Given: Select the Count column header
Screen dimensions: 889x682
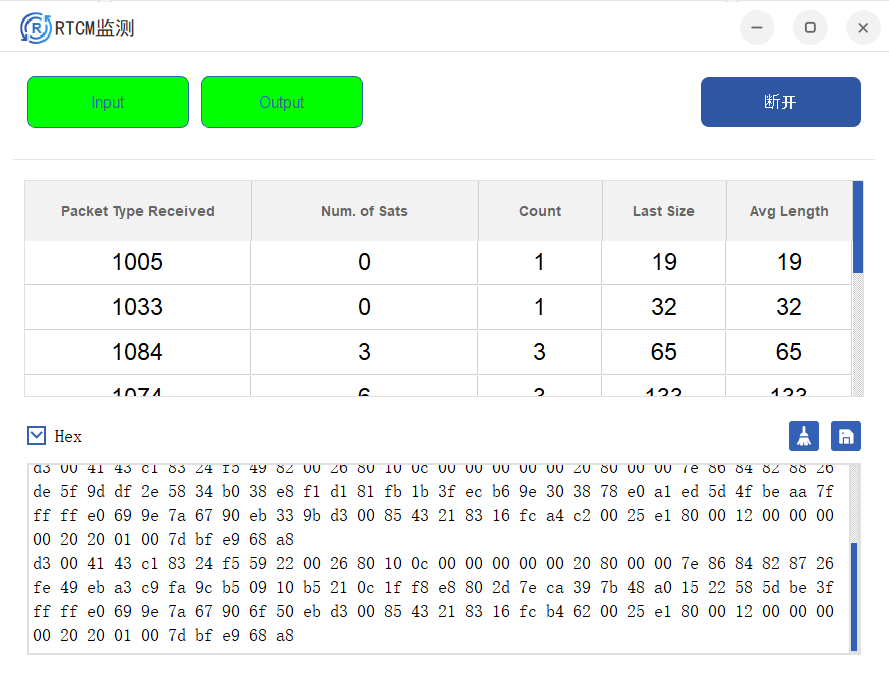Looking at the screenshot, I should [540, 211].
